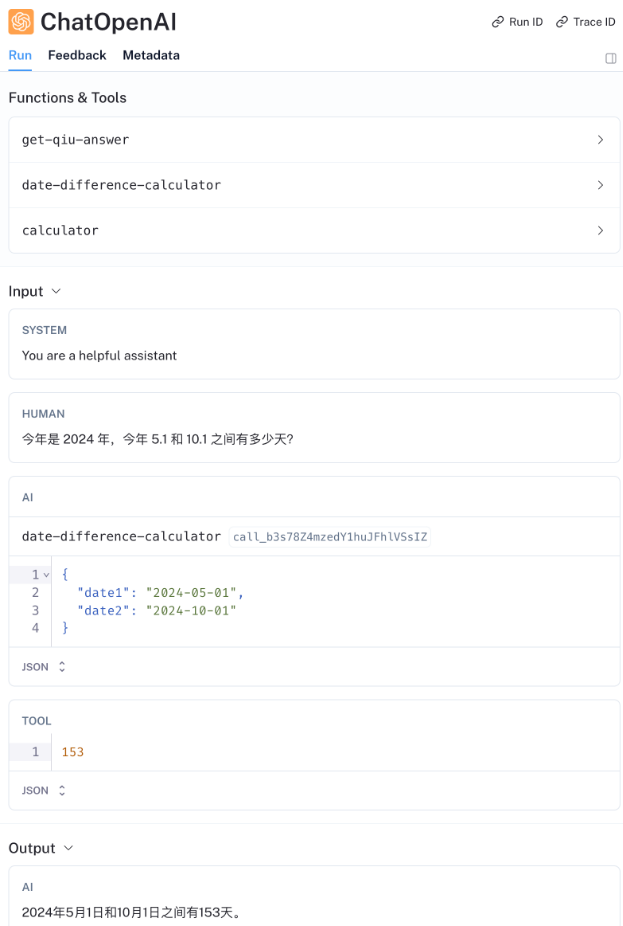Click the OpenAI logo icon

tap(20, 20)
